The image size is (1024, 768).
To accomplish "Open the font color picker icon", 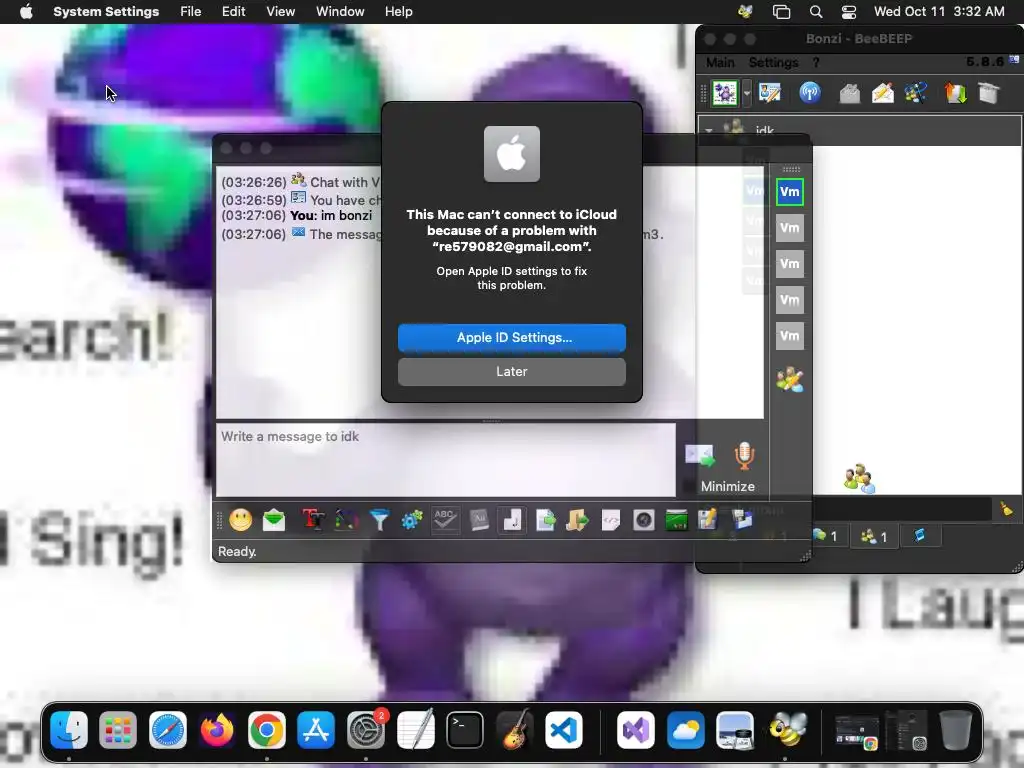I will (346, 520).
